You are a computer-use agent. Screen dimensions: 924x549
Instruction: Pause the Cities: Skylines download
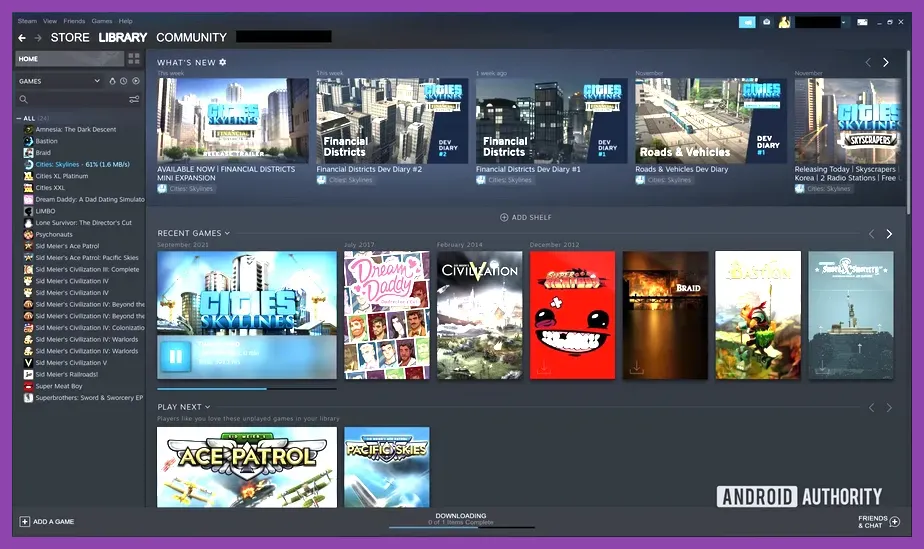pos(176,356)
